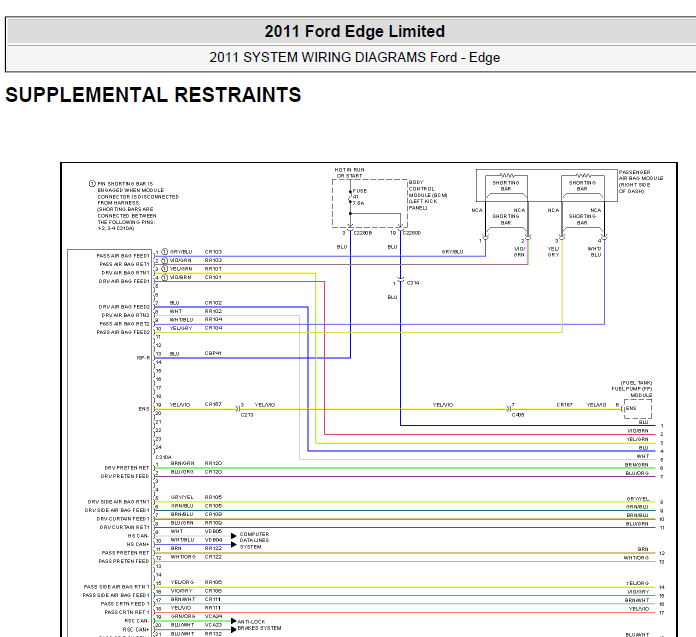Click the 'DRV PRETEN FEED' pin label
696x637 pixels.
click(125, 476)
